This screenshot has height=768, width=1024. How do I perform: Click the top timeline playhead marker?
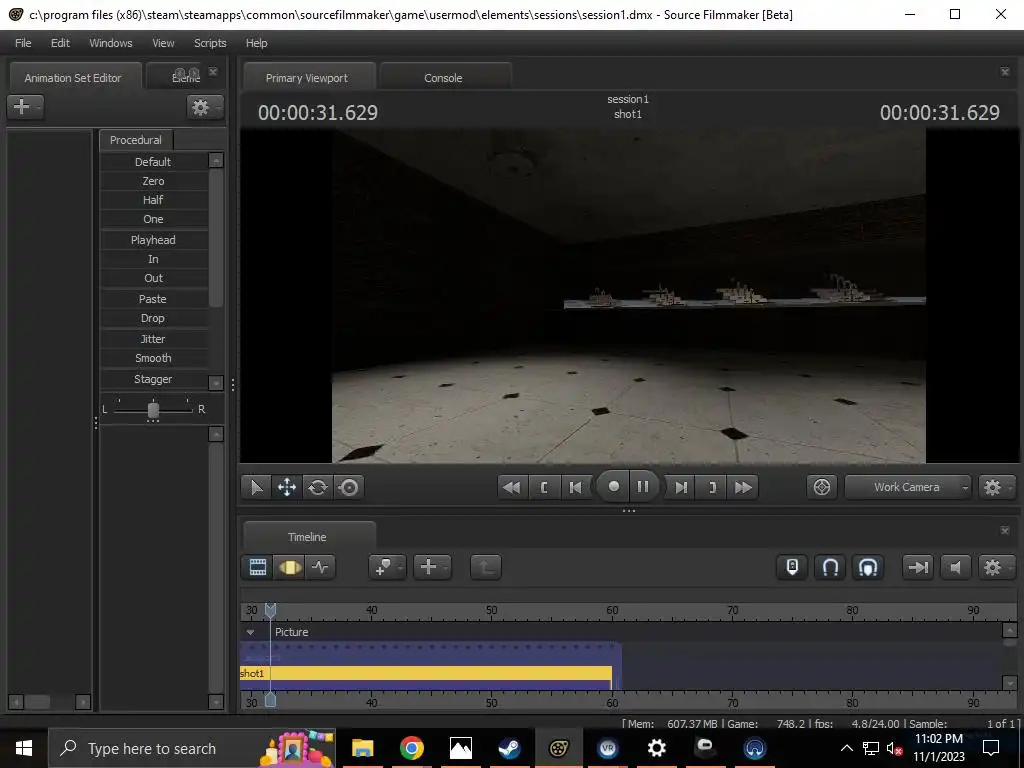[270, 610]
